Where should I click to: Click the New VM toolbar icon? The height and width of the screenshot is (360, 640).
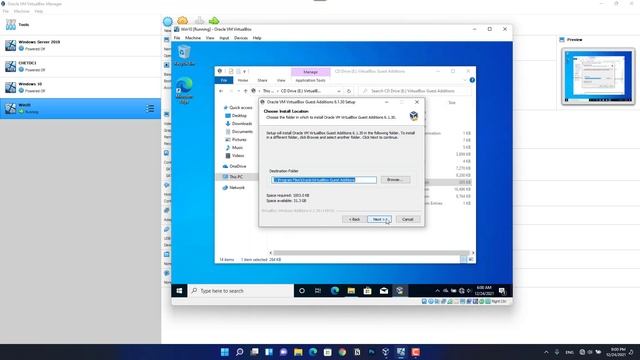point(167,22)
